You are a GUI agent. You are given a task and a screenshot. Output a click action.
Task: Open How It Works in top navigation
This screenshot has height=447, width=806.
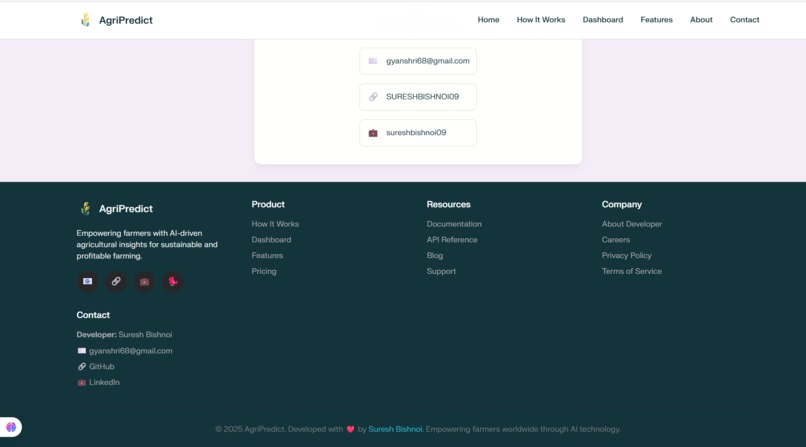click(x=541, y=20)
